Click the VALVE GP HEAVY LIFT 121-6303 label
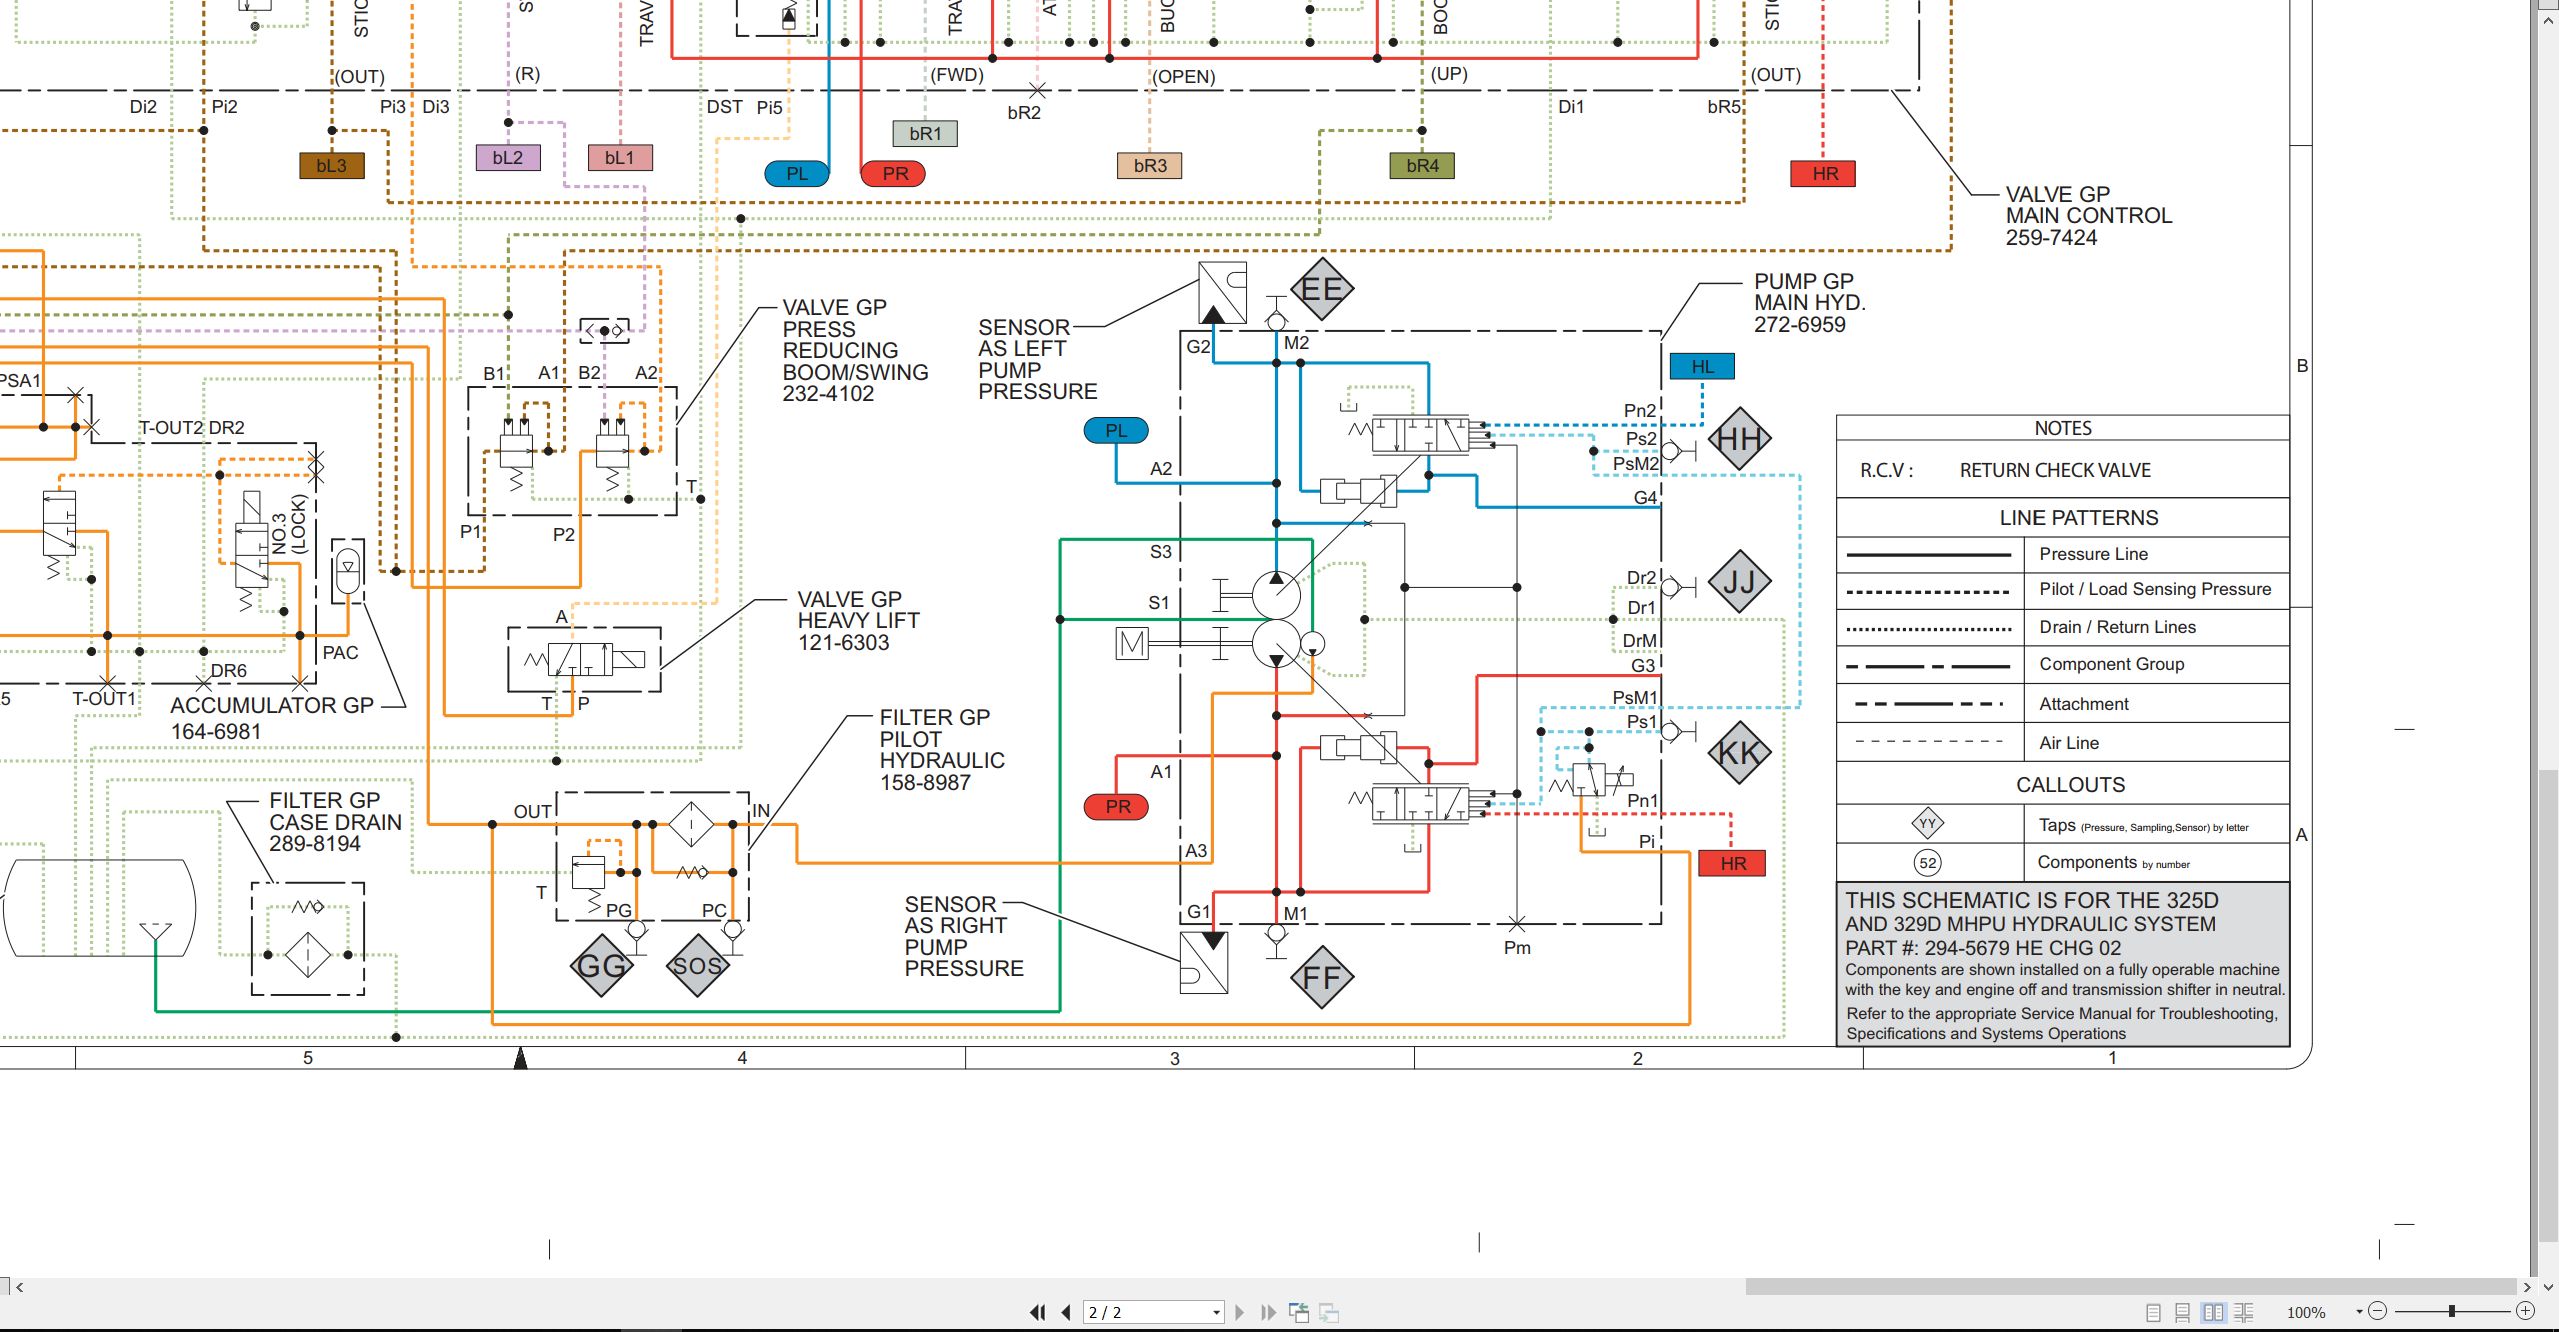This screenshot has width=2559, height=1332. (x=857, y=621)
